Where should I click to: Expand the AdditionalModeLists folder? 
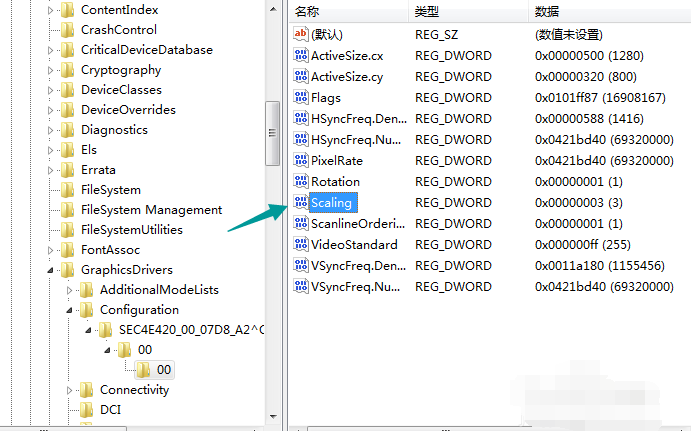point(70,290)
